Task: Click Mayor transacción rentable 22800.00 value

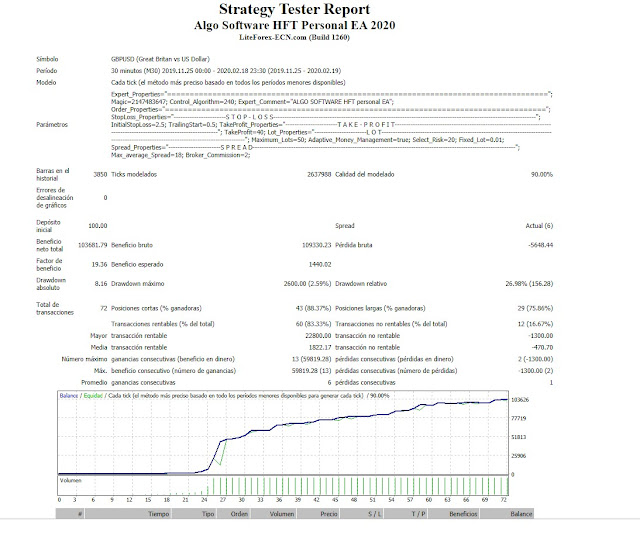Action: 318,336
